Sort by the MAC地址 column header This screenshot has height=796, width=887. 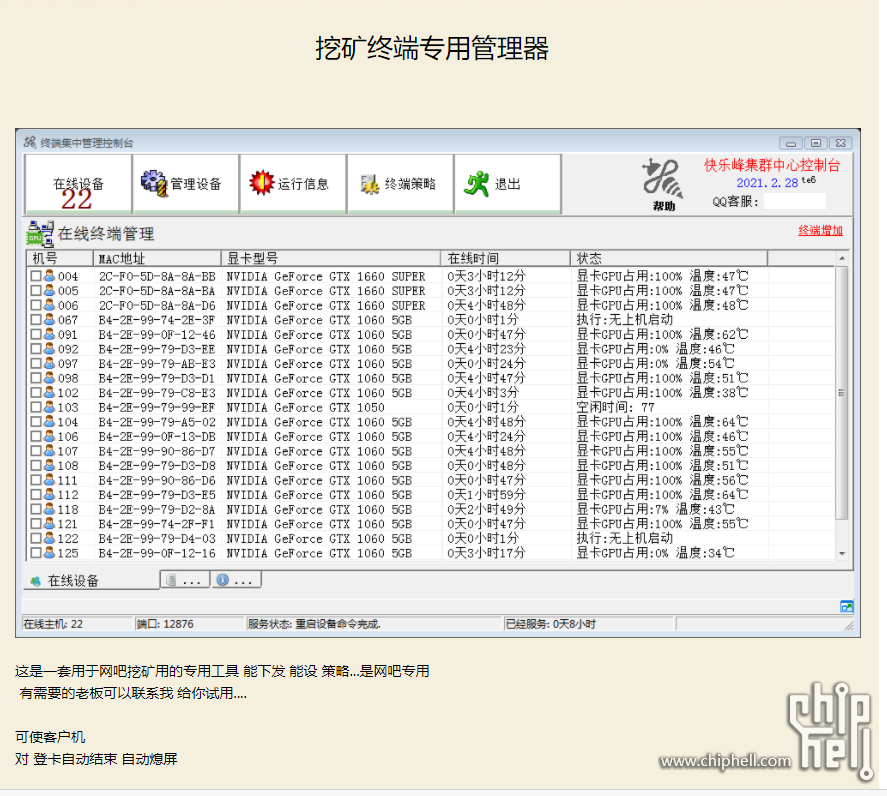click(x=157, y=259)
